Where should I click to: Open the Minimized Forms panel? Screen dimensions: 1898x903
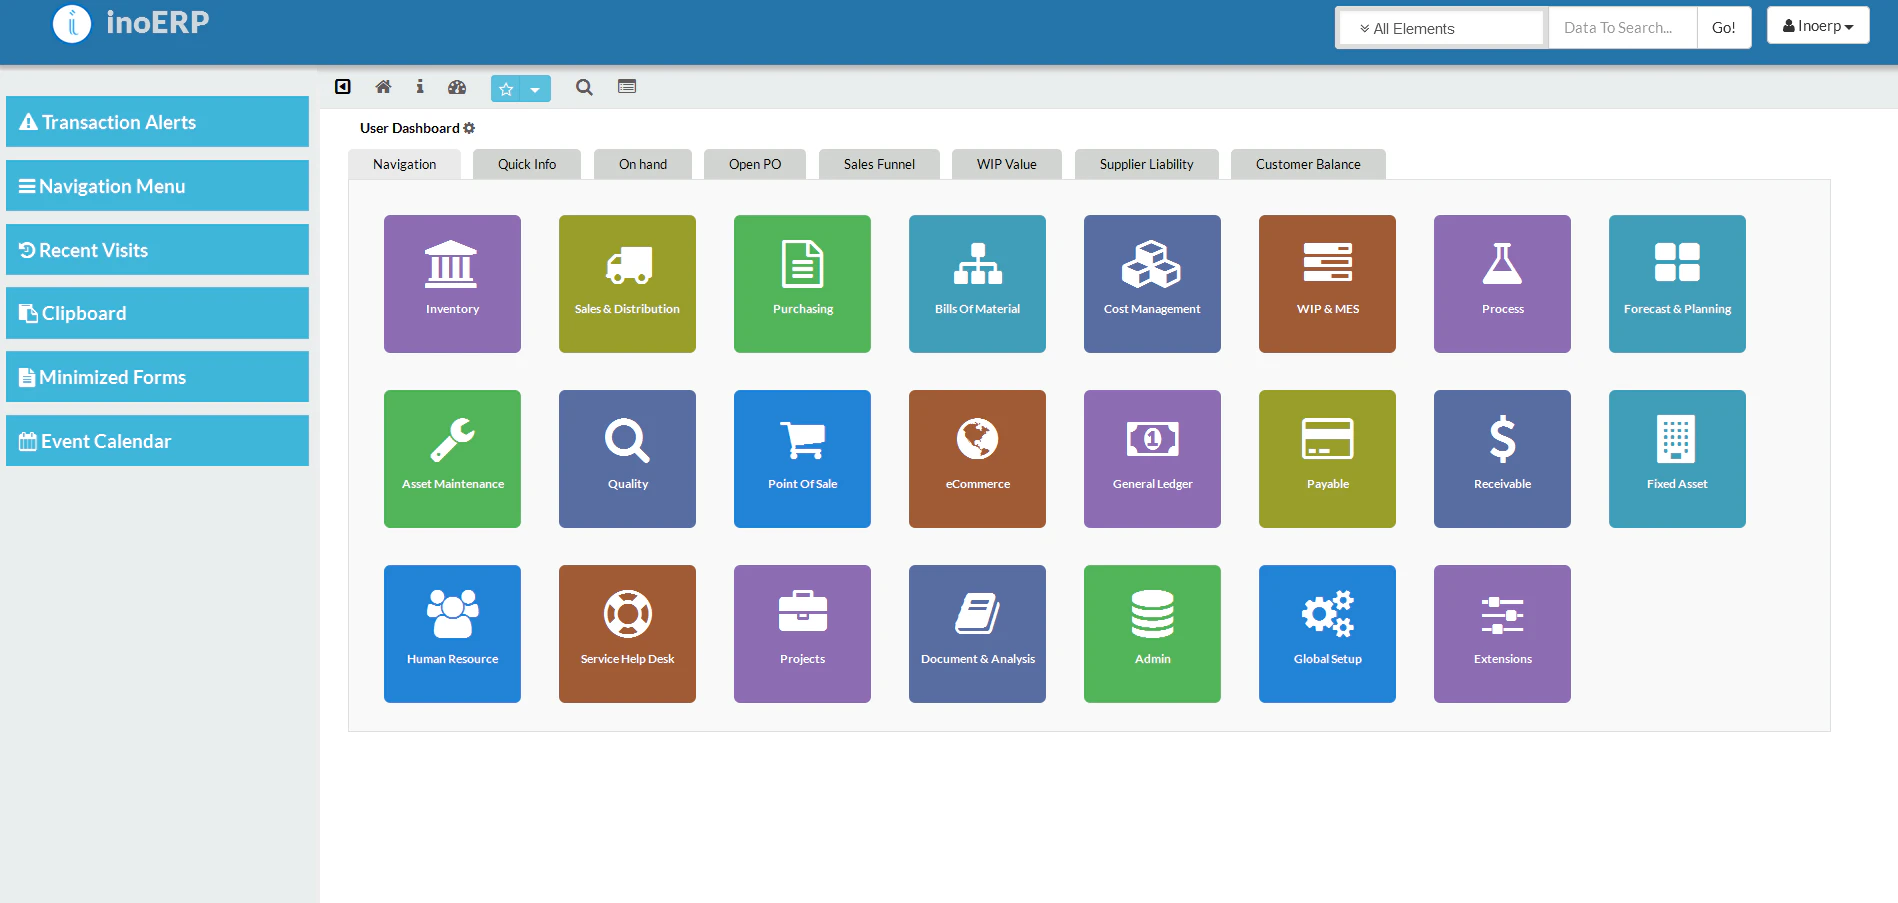coord(157,377)
